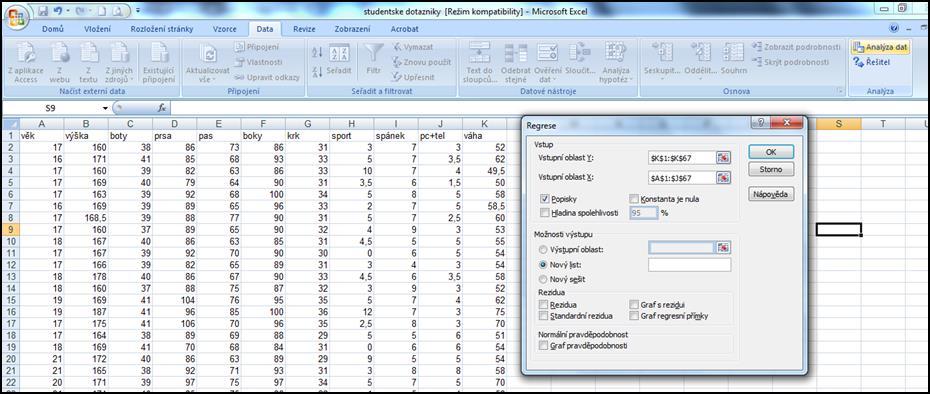This screenshot has width=930, height=394.
Task: Open the Customize Quick Access Toolbar arrow
Action: click(x=138, y=11)
